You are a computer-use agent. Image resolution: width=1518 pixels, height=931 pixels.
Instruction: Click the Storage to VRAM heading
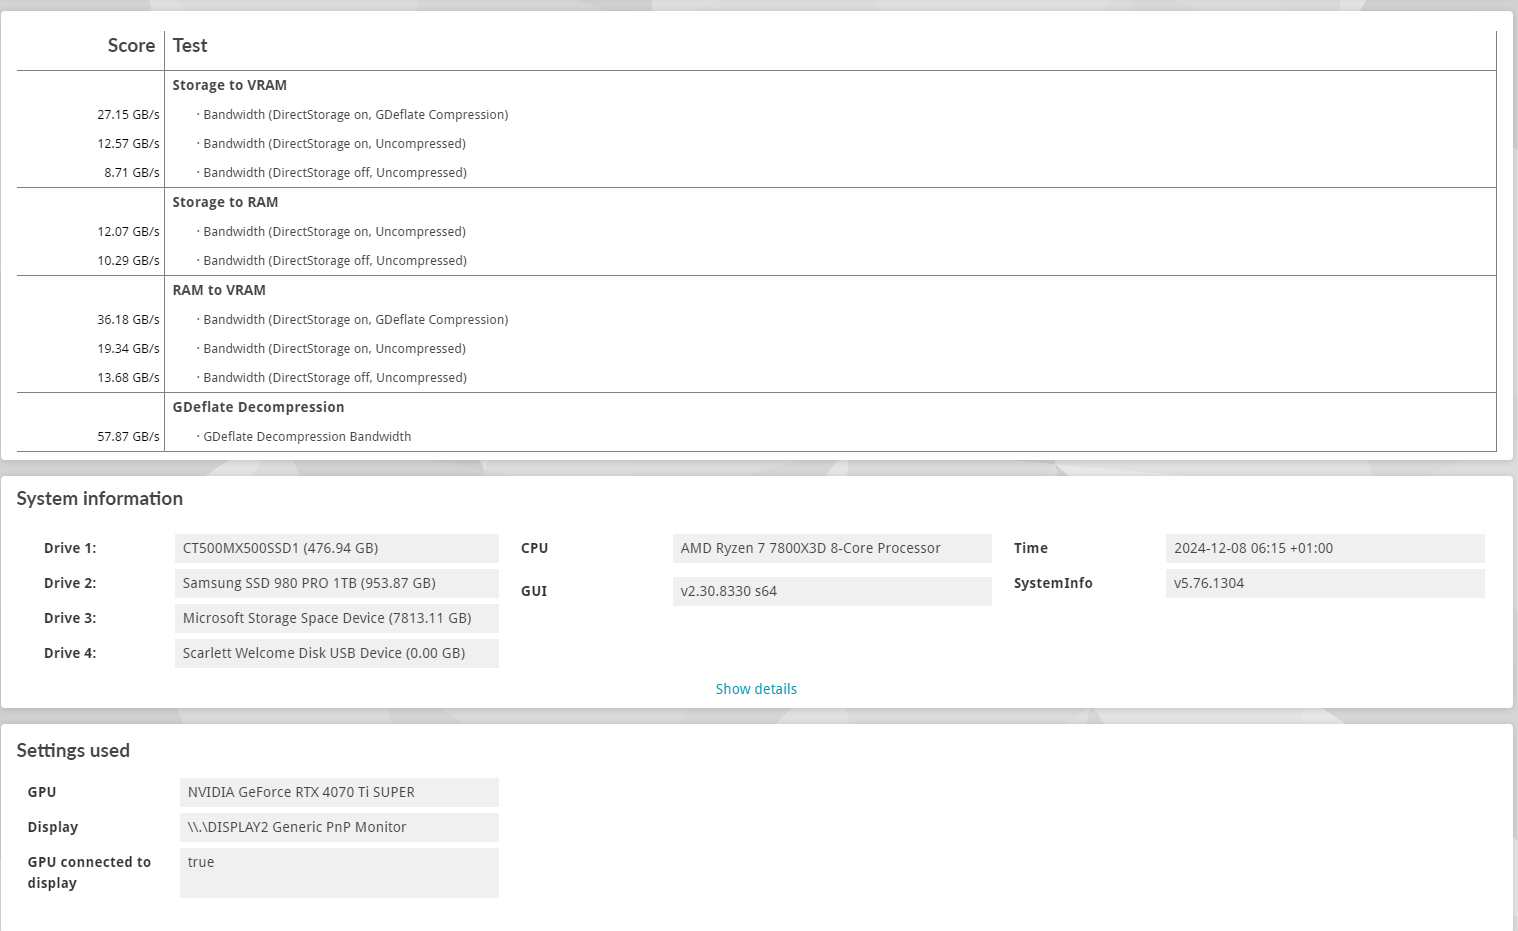(229, 86)
